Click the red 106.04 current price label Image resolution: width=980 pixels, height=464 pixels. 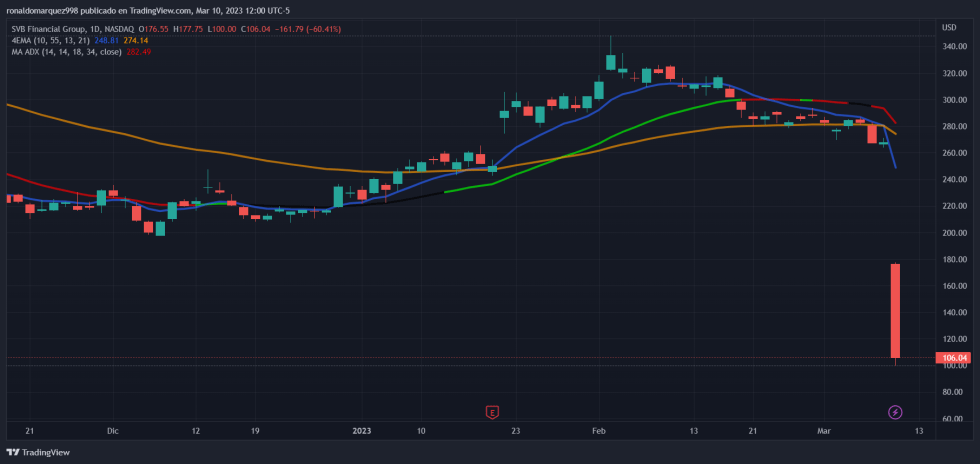pos(954,358)
